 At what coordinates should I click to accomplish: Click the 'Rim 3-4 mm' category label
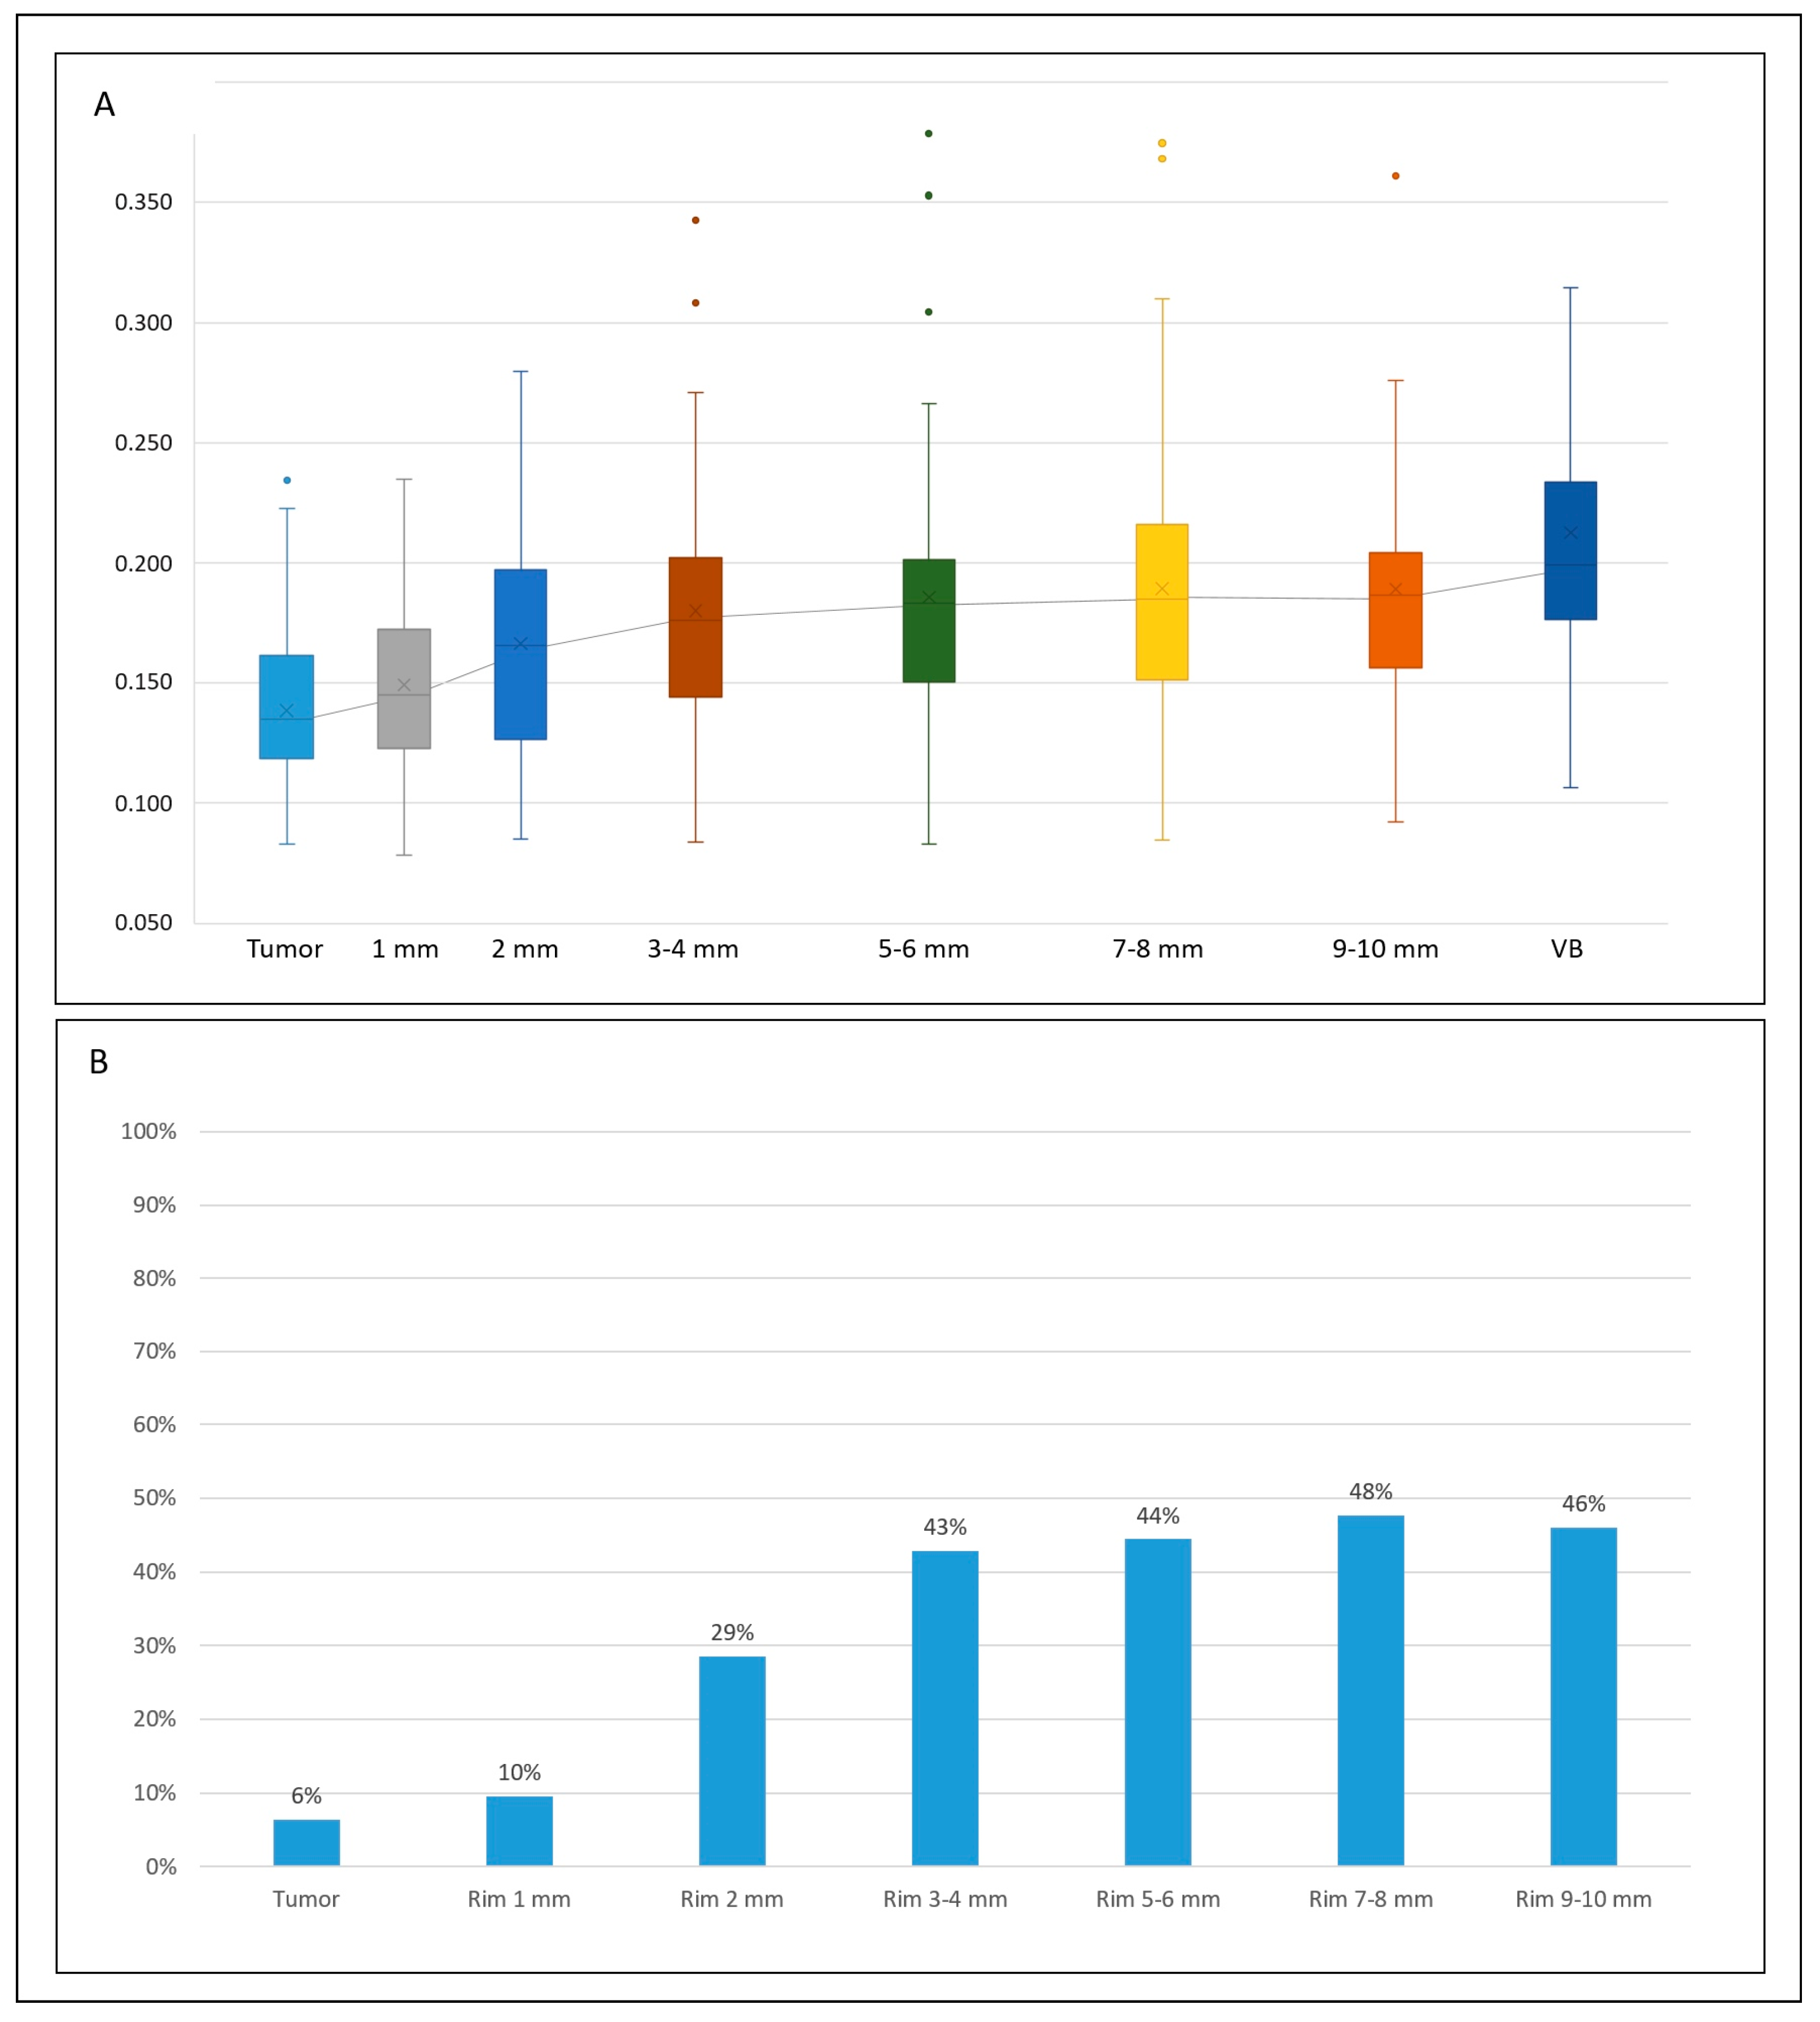[945, 1899]
